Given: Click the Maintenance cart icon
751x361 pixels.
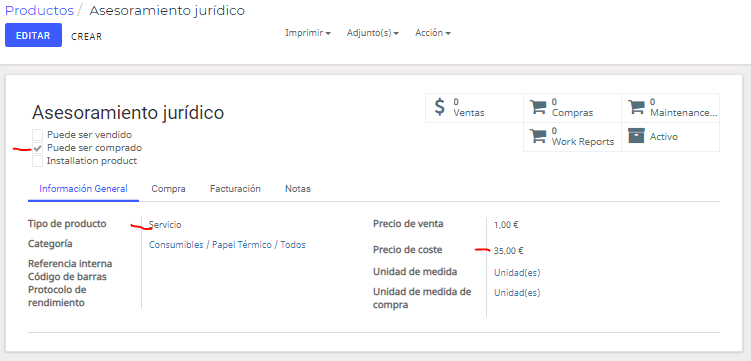Looking at the screenshot, I should 637,107.
